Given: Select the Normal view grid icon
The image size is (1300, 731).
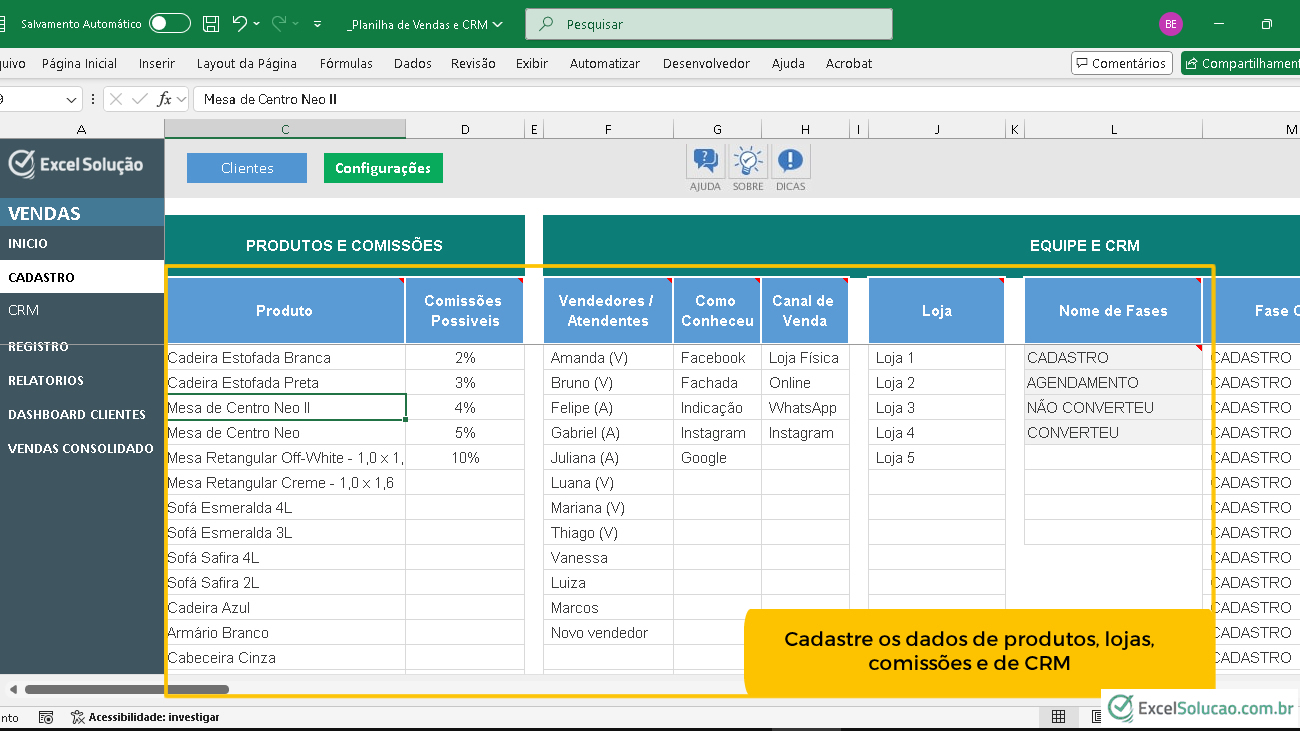Looking at the screenshot, I should (1058, 717).
